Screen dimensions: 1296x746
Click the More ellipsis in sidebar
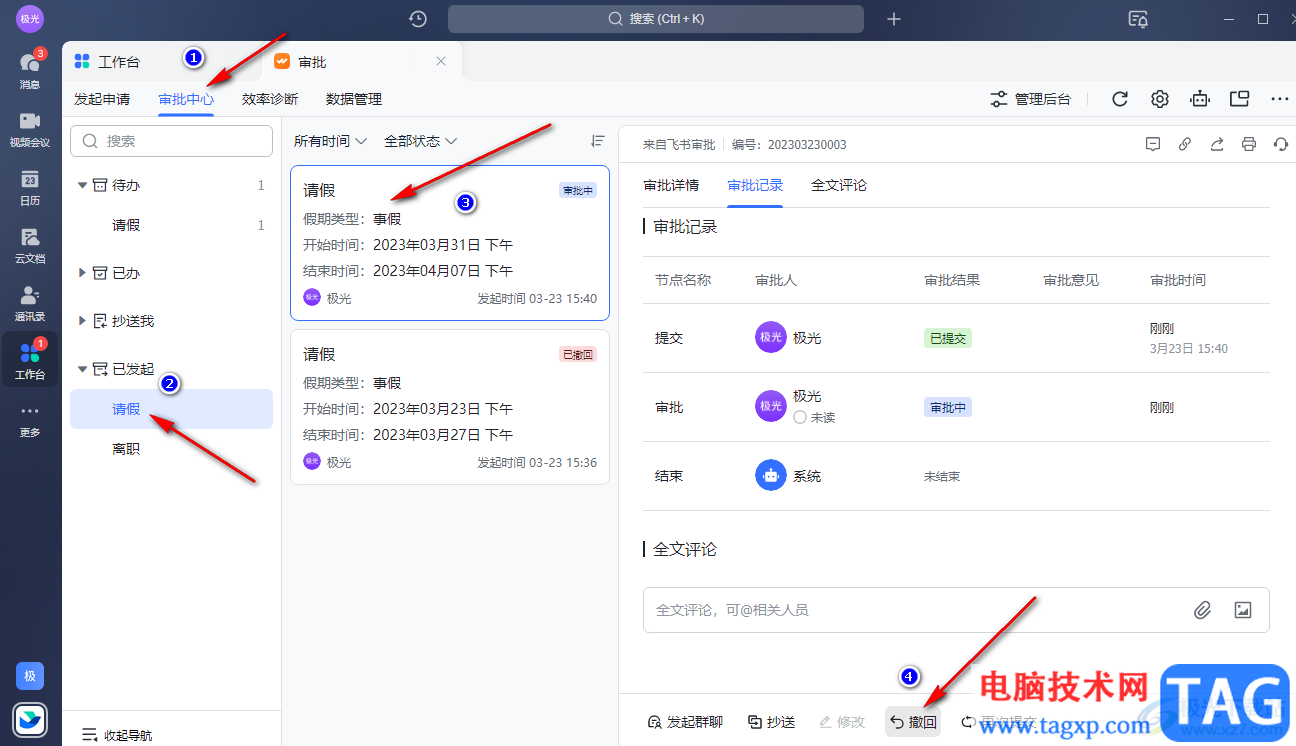pos(30,419)
